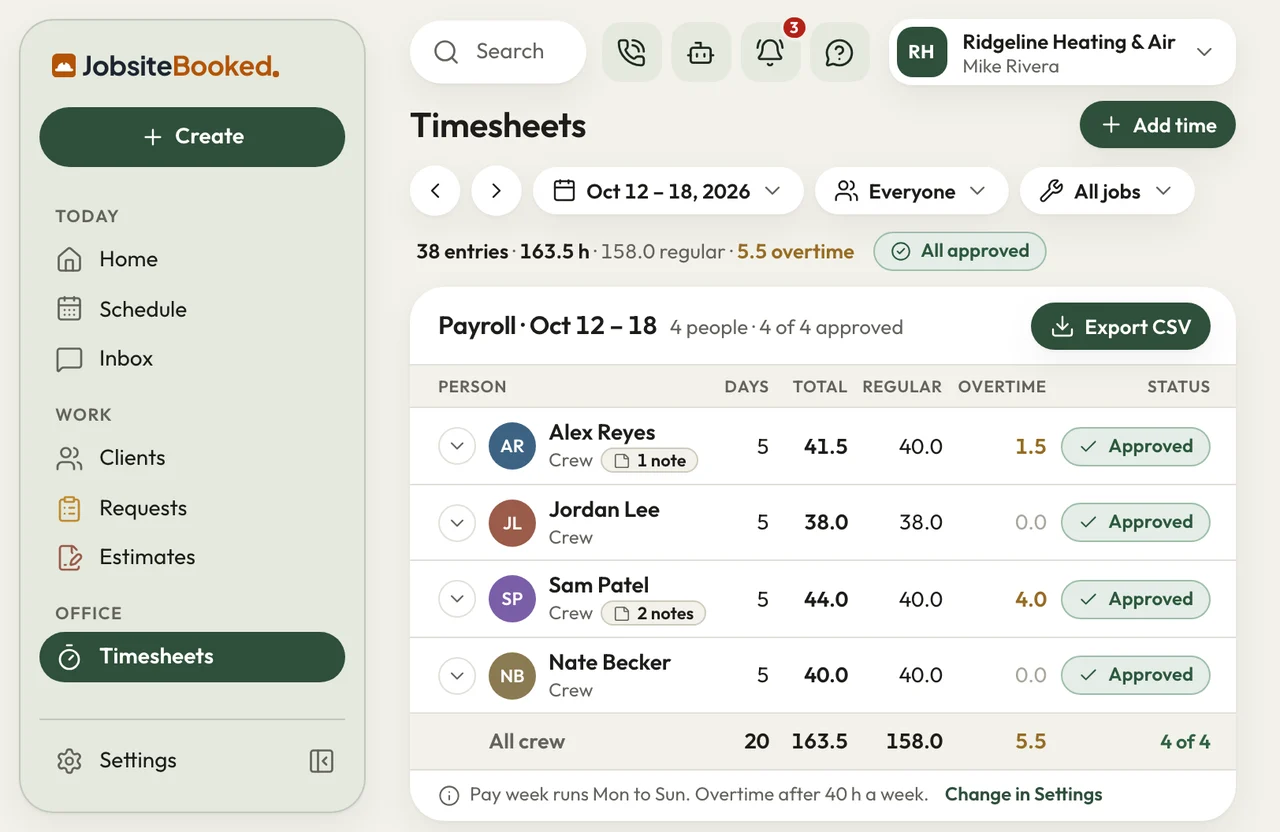Click the phone calls icon in top bar

pyautogui.click(x=632, y=52)
